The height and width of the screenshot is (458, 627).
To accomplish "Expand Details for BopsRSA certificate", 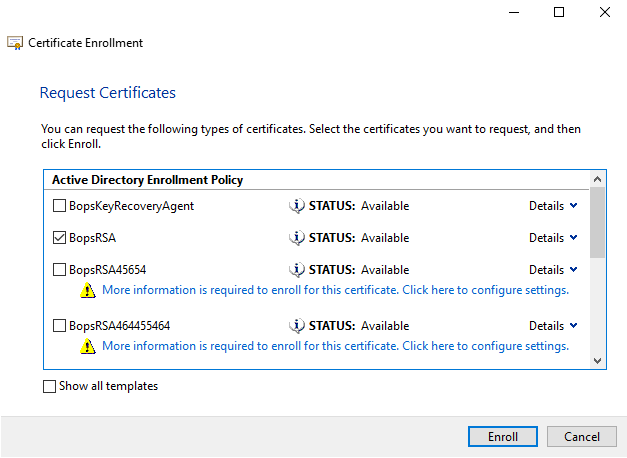I will 553,238.
